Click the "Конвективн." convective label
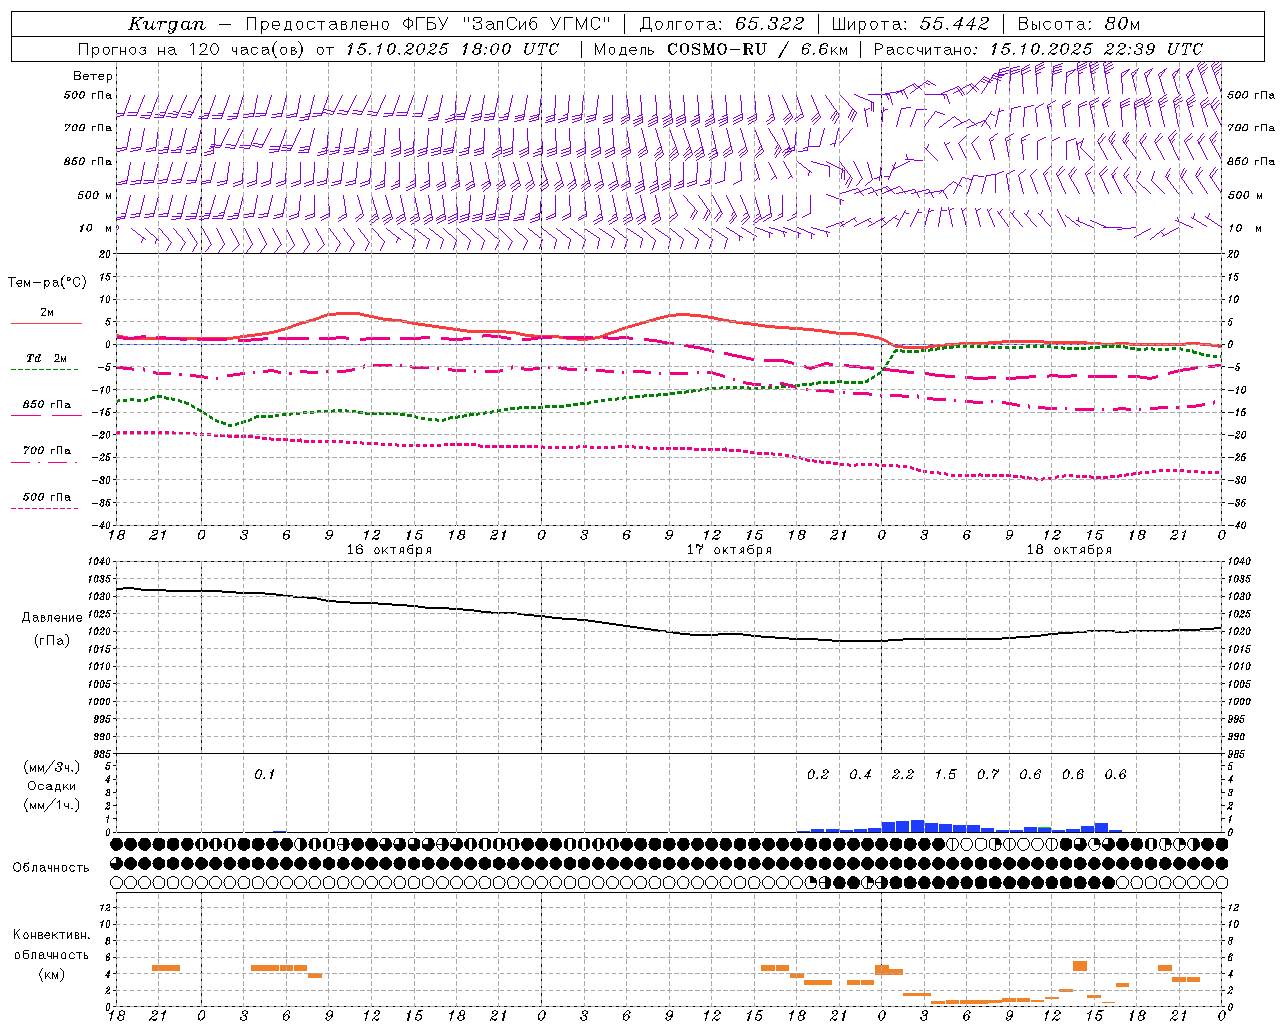Viewport: 1280px width, 1024px height. (51, 935)
